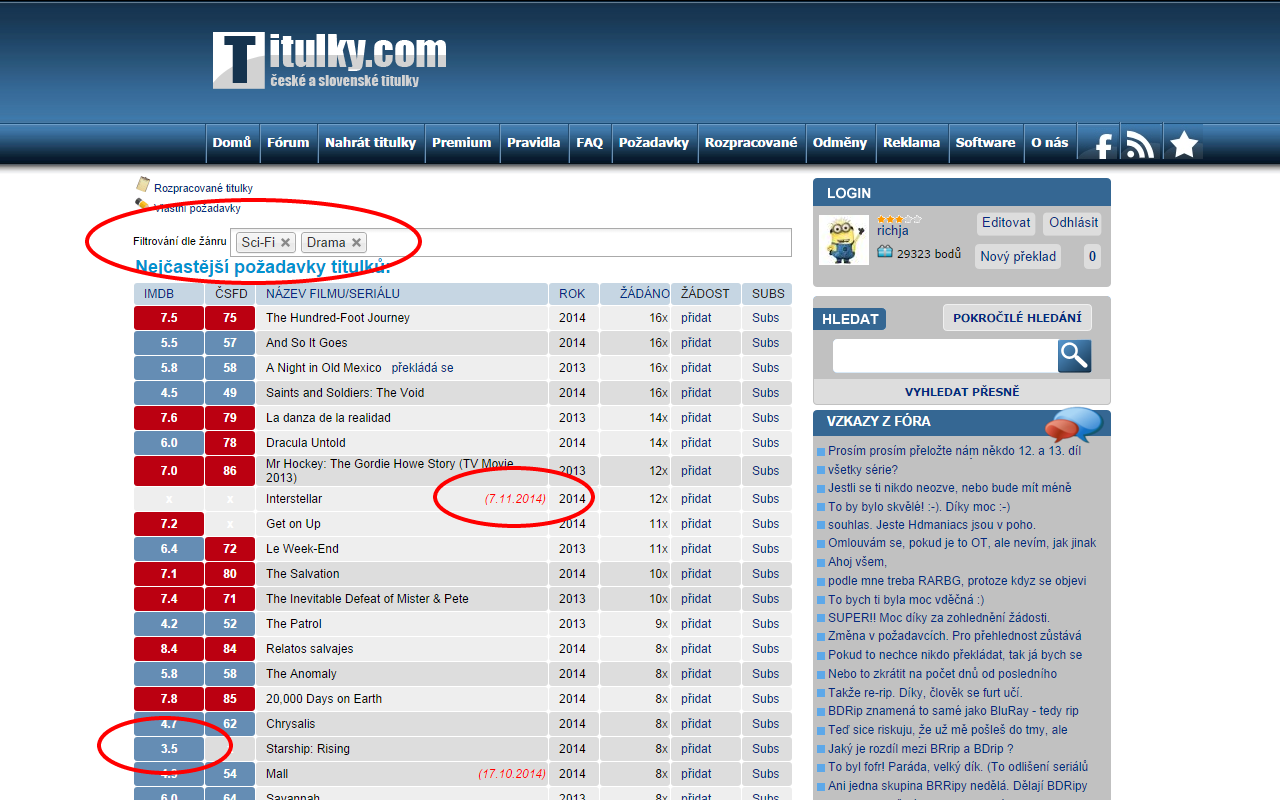
Task: Click the notepad icon beside Rozpracované titulky
Action: [143, 185]
